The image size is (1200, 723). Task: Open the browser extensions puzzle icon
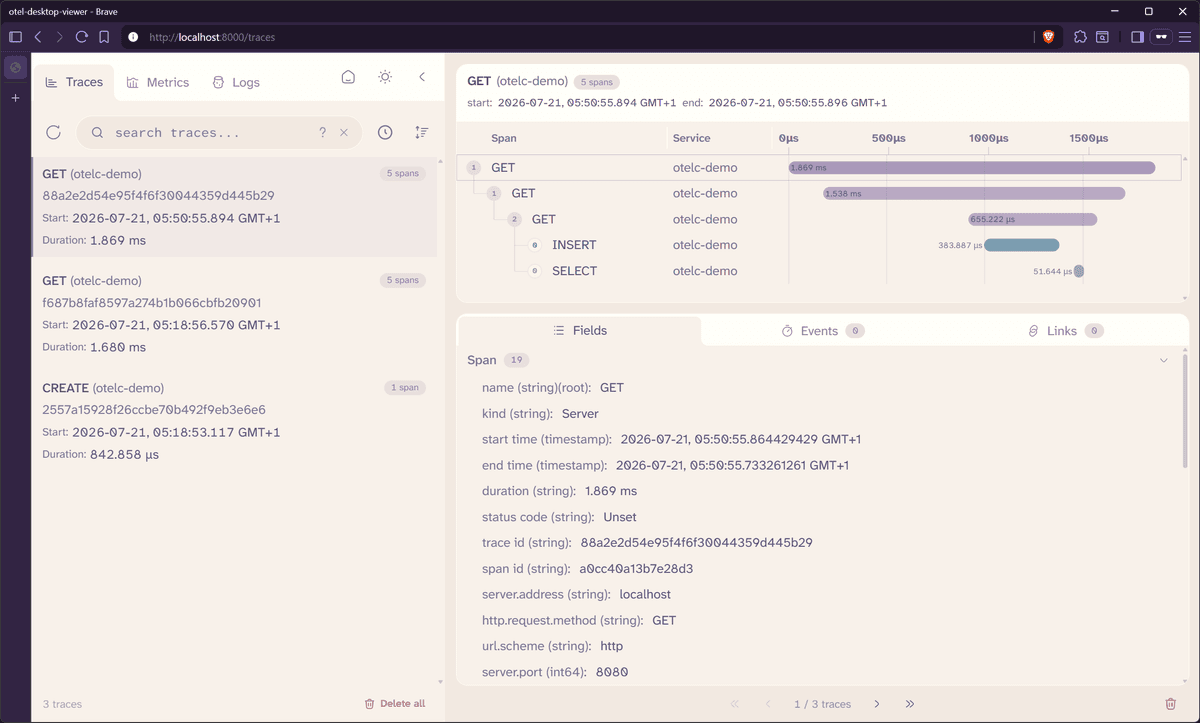(1080, 37)
